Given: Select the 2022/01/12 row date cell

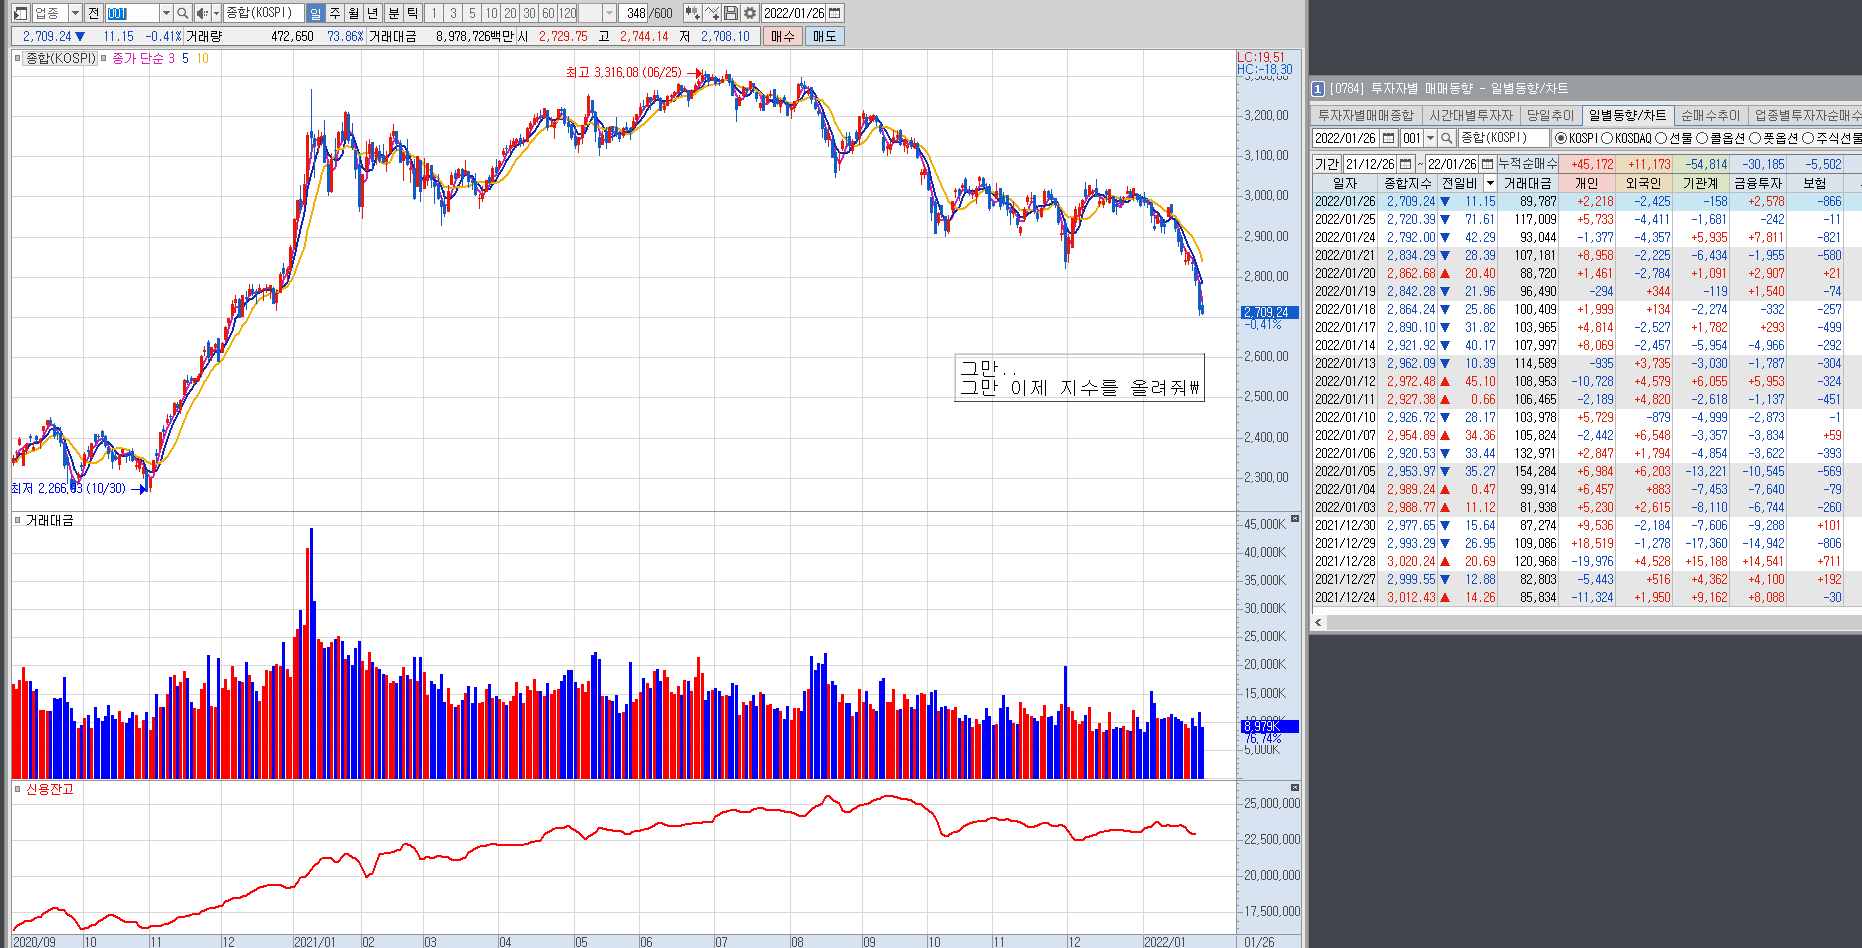Looking at the screenshot, I should pos(1345,381).
